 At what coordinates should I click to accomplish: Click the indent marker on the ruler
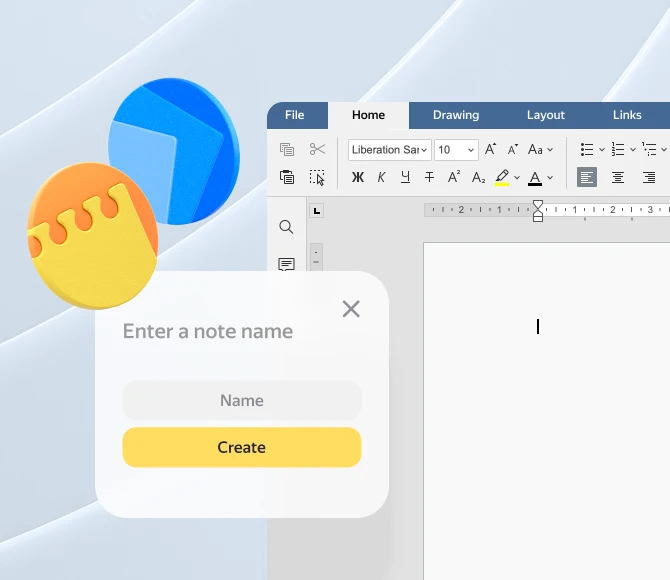click(538, 211)
